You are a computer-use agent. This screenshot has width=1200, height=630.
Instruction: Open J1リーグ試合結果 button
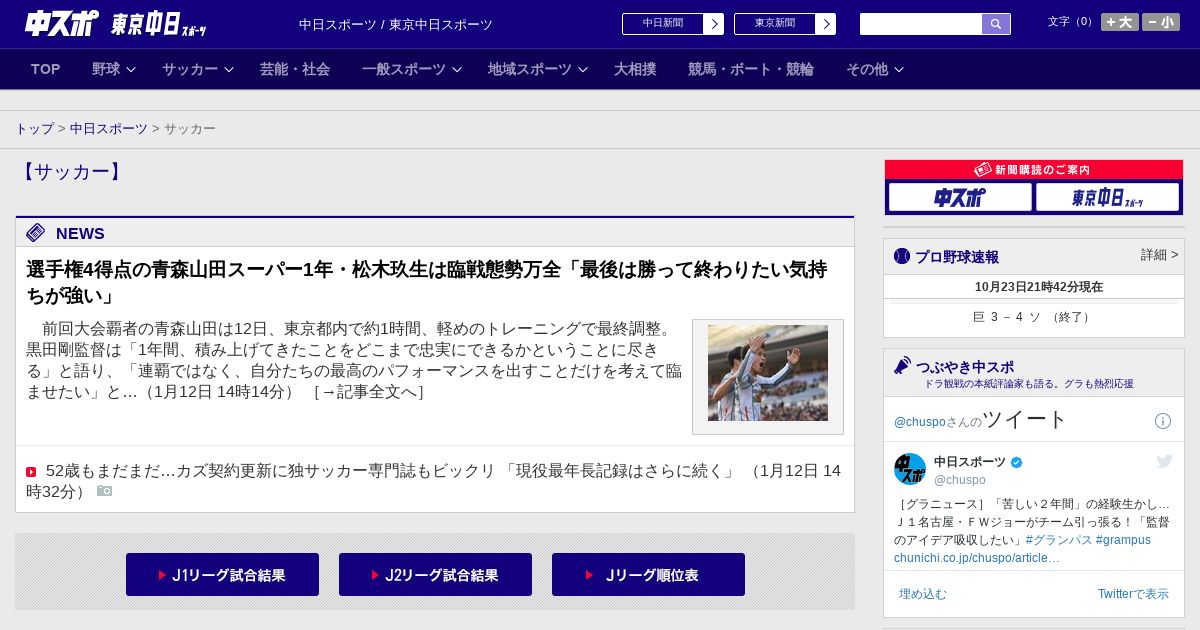pos(222,575)
